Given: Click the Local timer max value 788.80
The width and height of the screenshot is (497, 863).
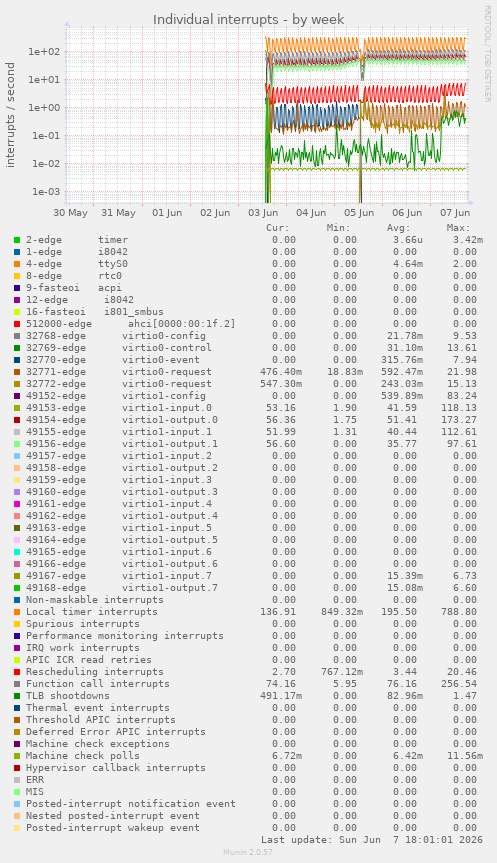Looking at the screenshot, I should coord(459,612).
